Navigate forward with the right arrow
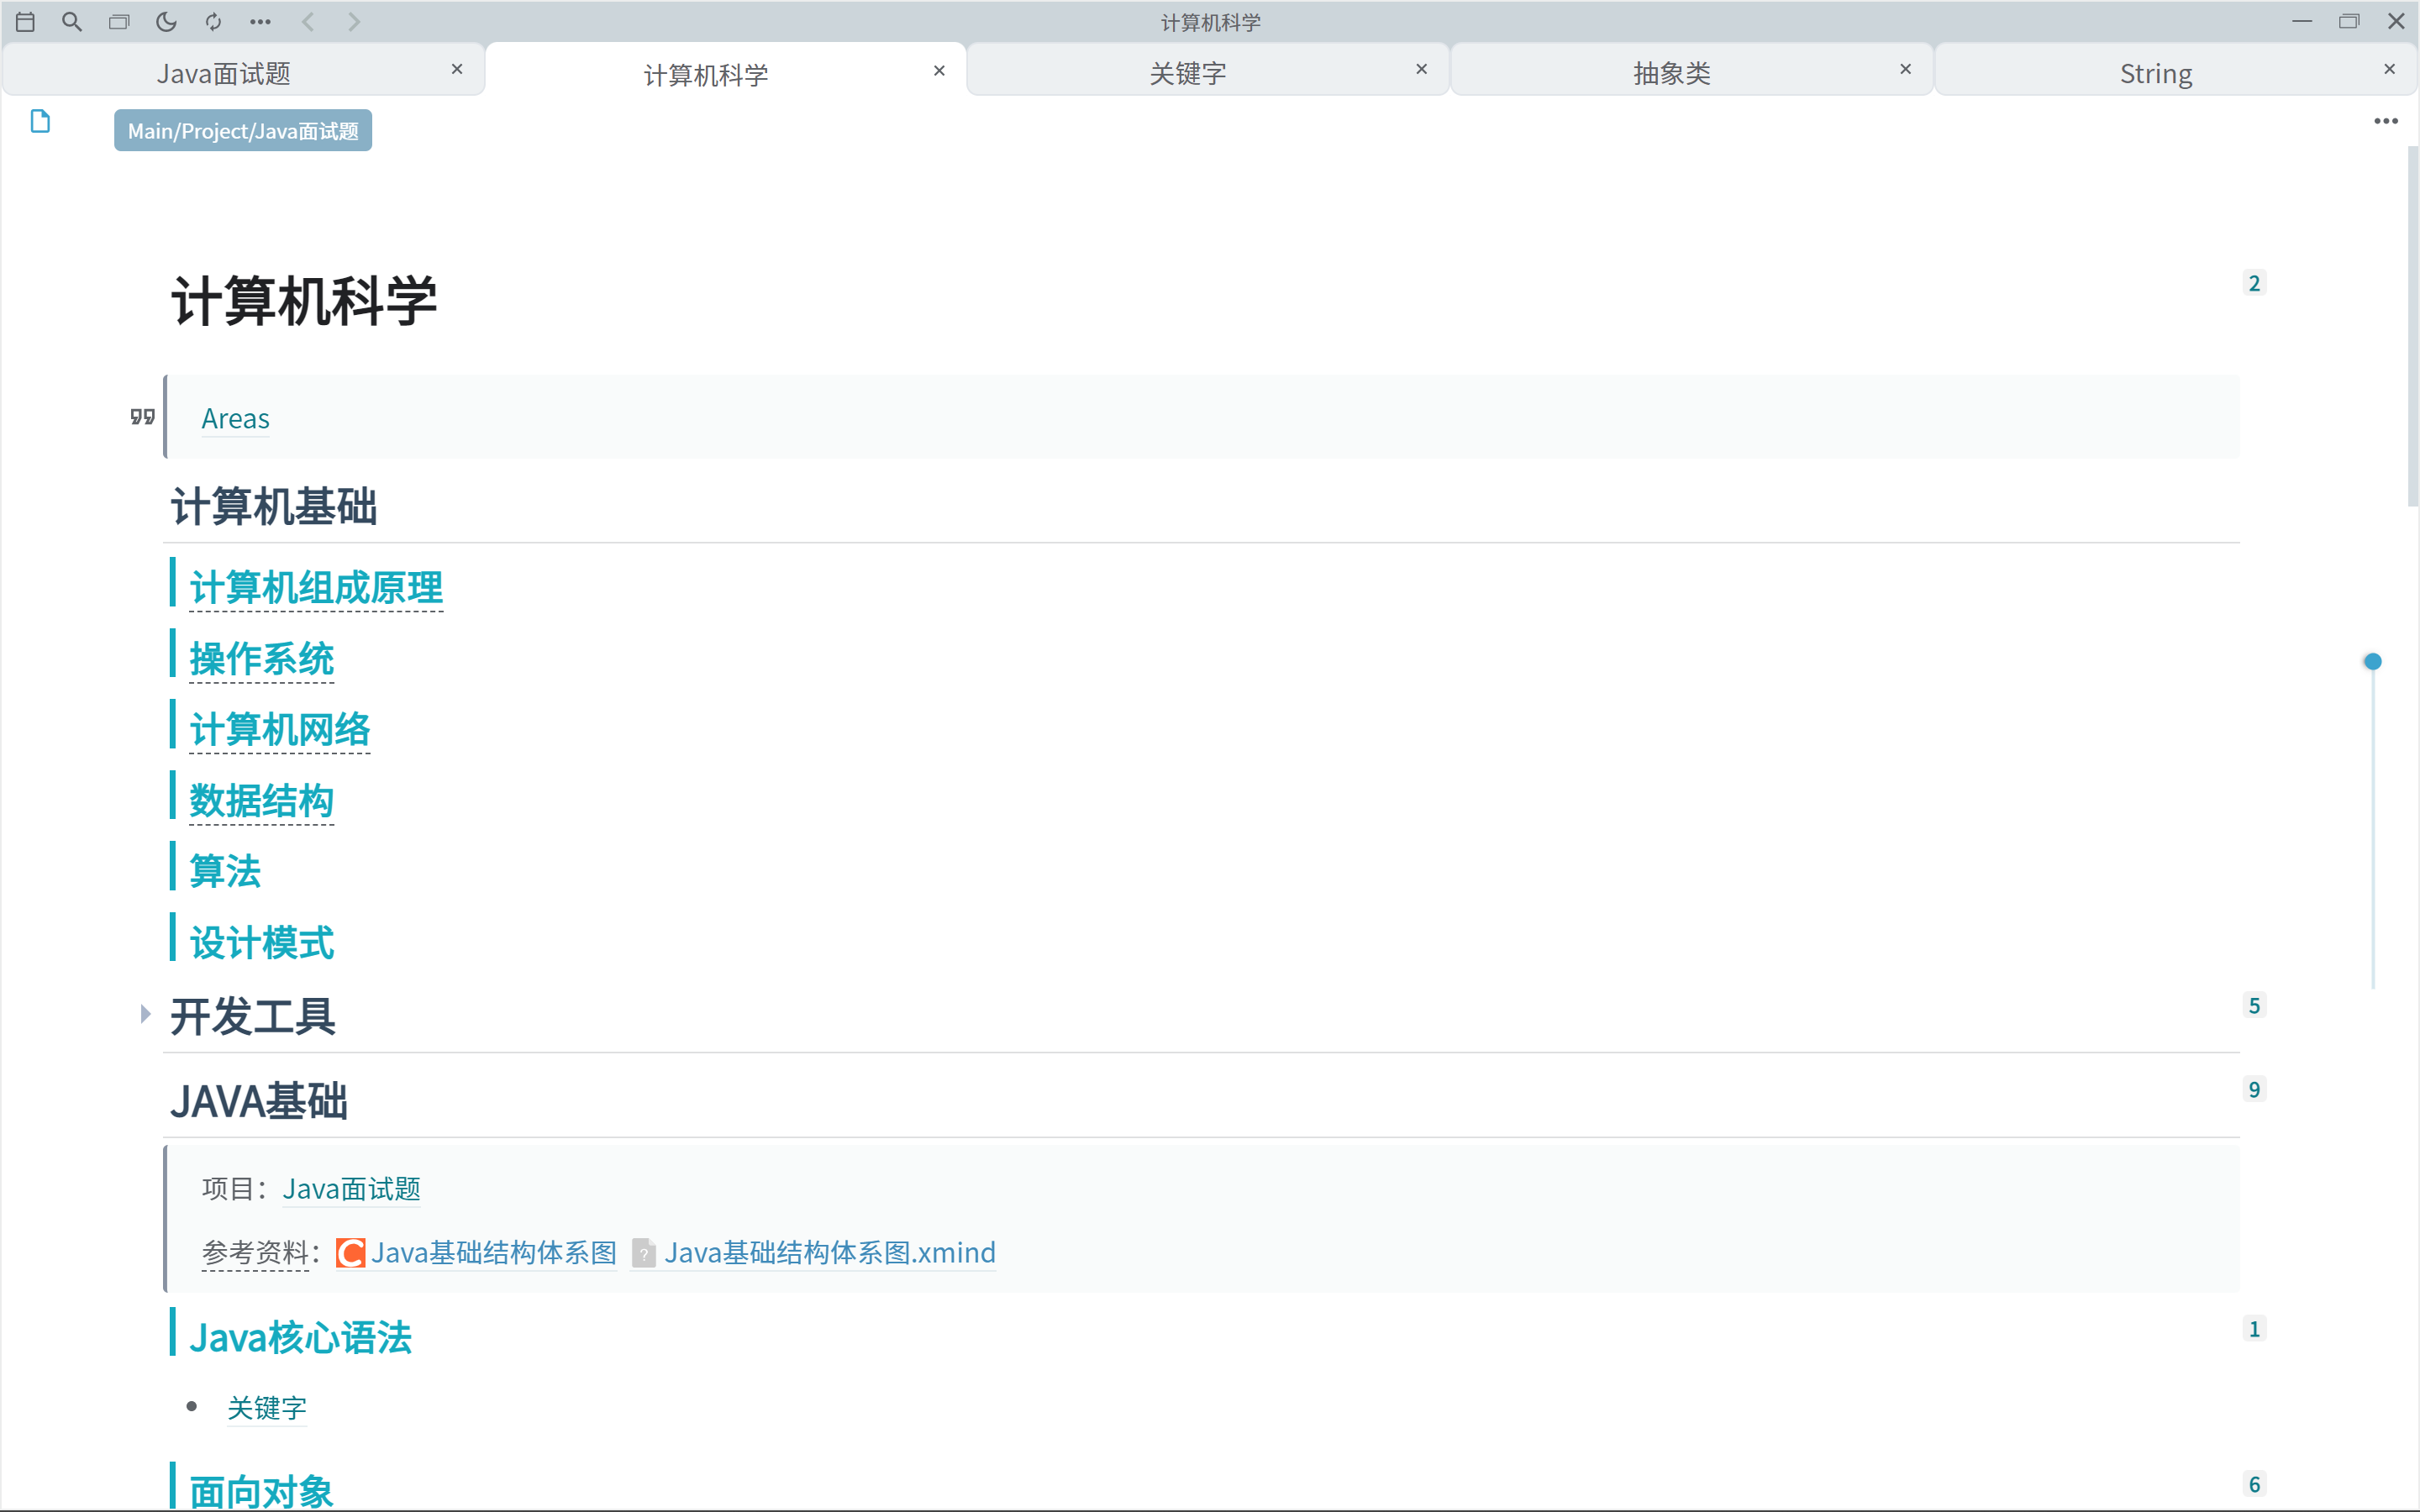Viewport: 2420px width, 1512px height. [354, 21]
